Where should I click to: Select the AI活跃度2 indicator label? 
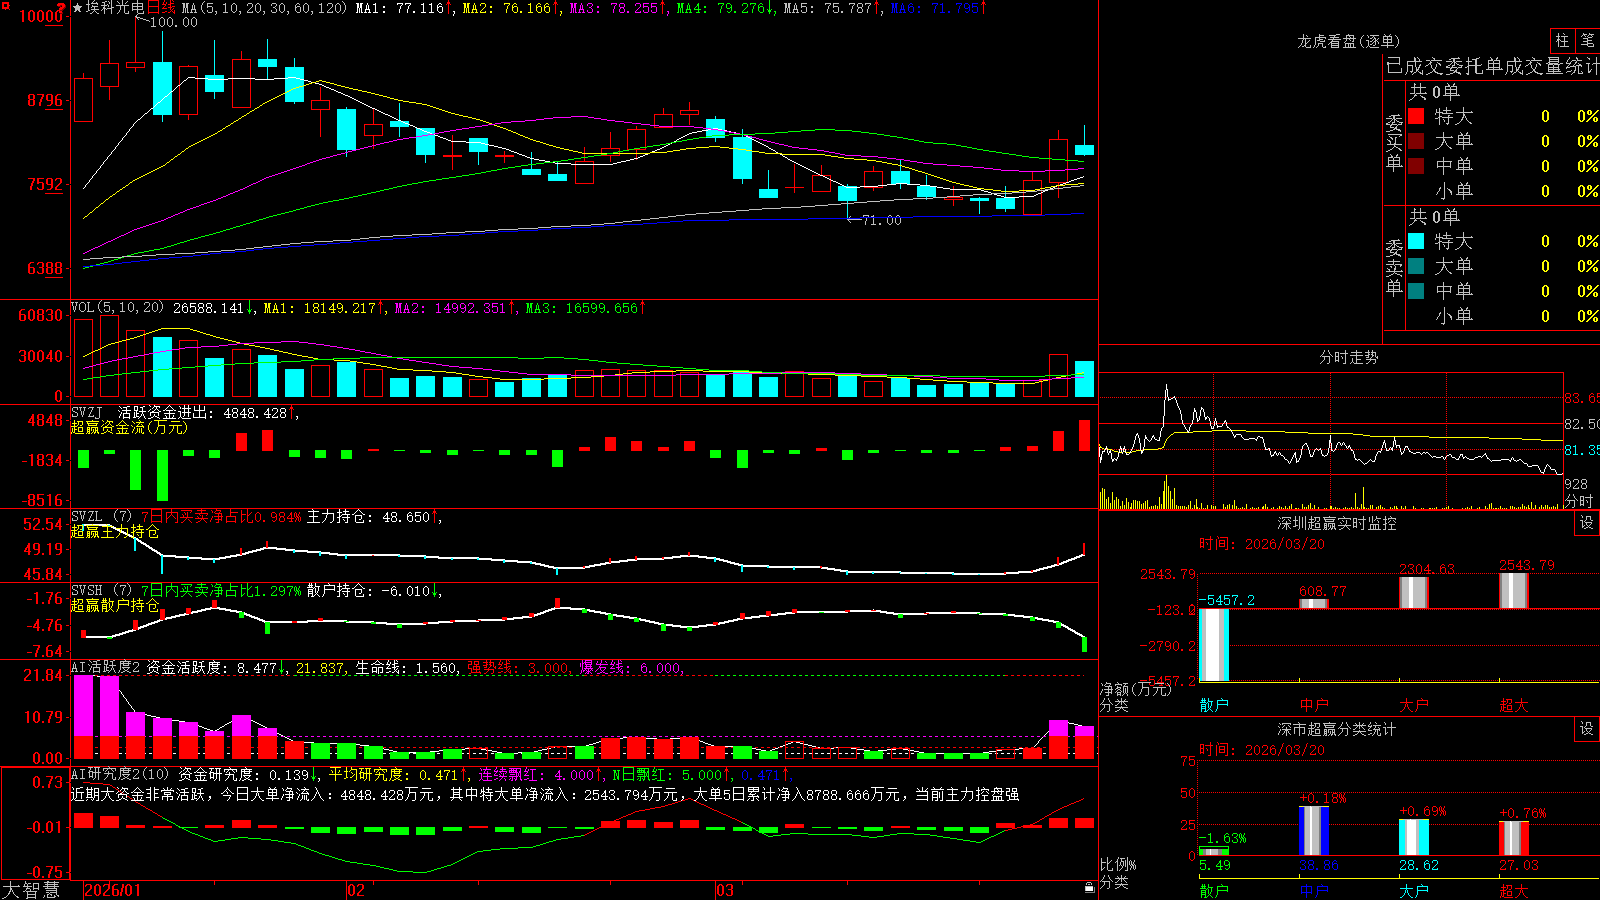pyautogui.click(x=105, y=668)
